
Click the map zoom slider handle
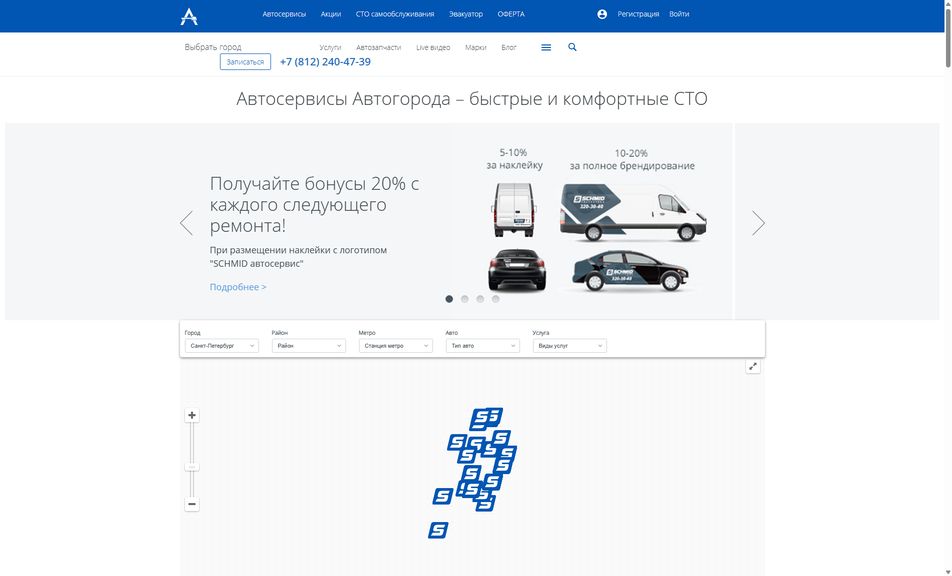[192, 467]
